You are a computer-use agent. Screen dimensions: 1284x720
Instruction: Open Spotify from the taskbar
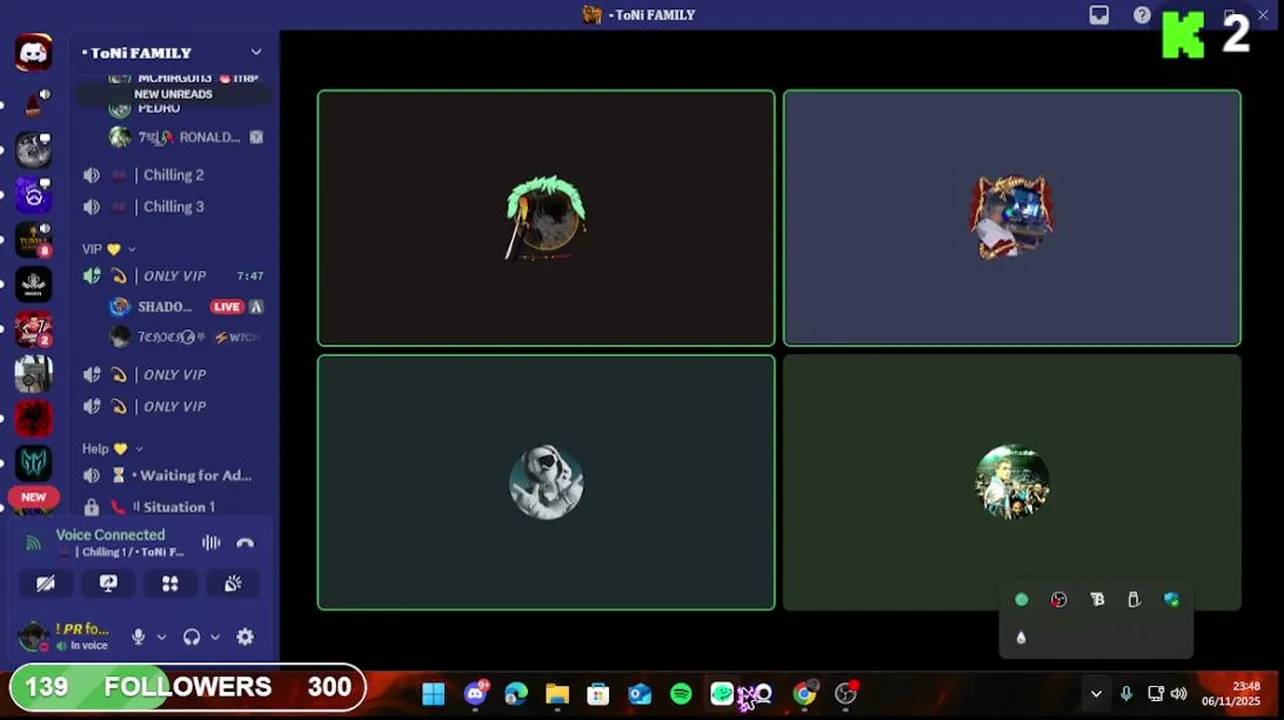(681, 694)
